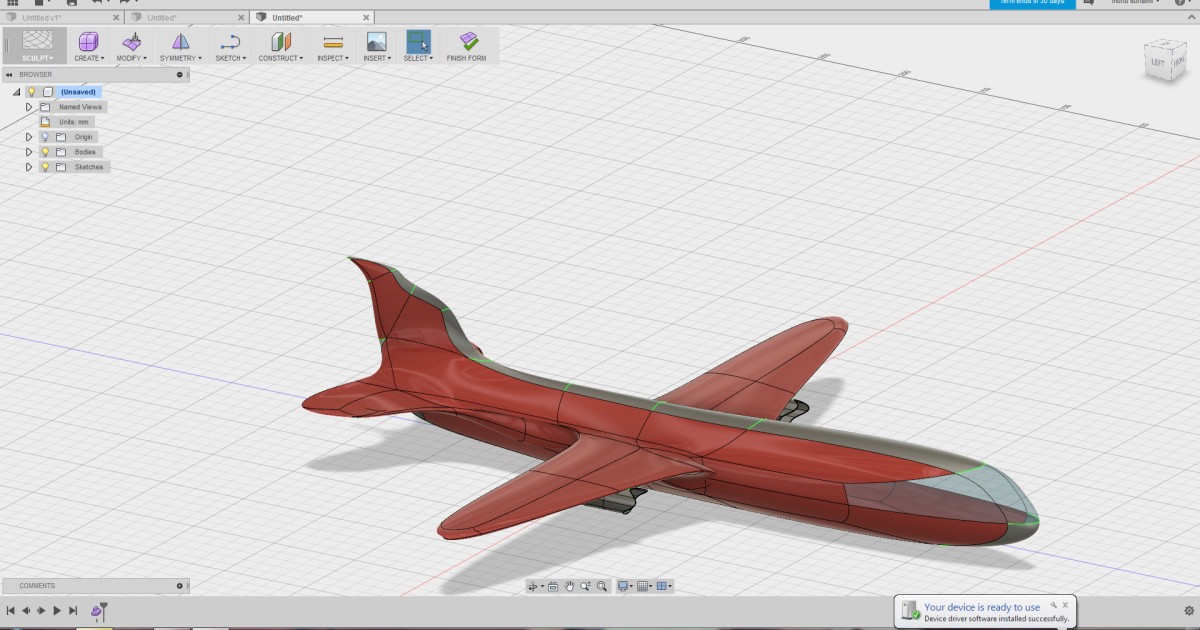Expand the Bodies folder in the browser

click(29, 151)
